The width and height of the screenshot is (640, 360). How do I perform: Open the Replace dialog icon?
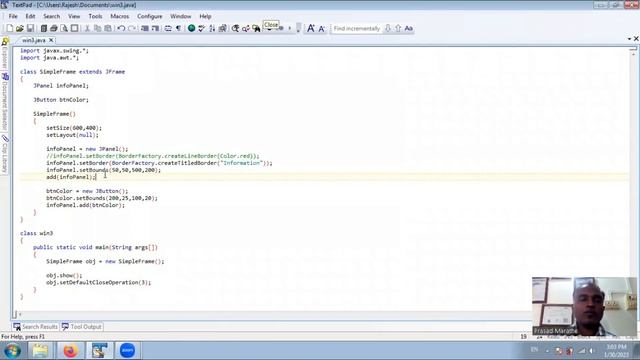tap(246, 29)
